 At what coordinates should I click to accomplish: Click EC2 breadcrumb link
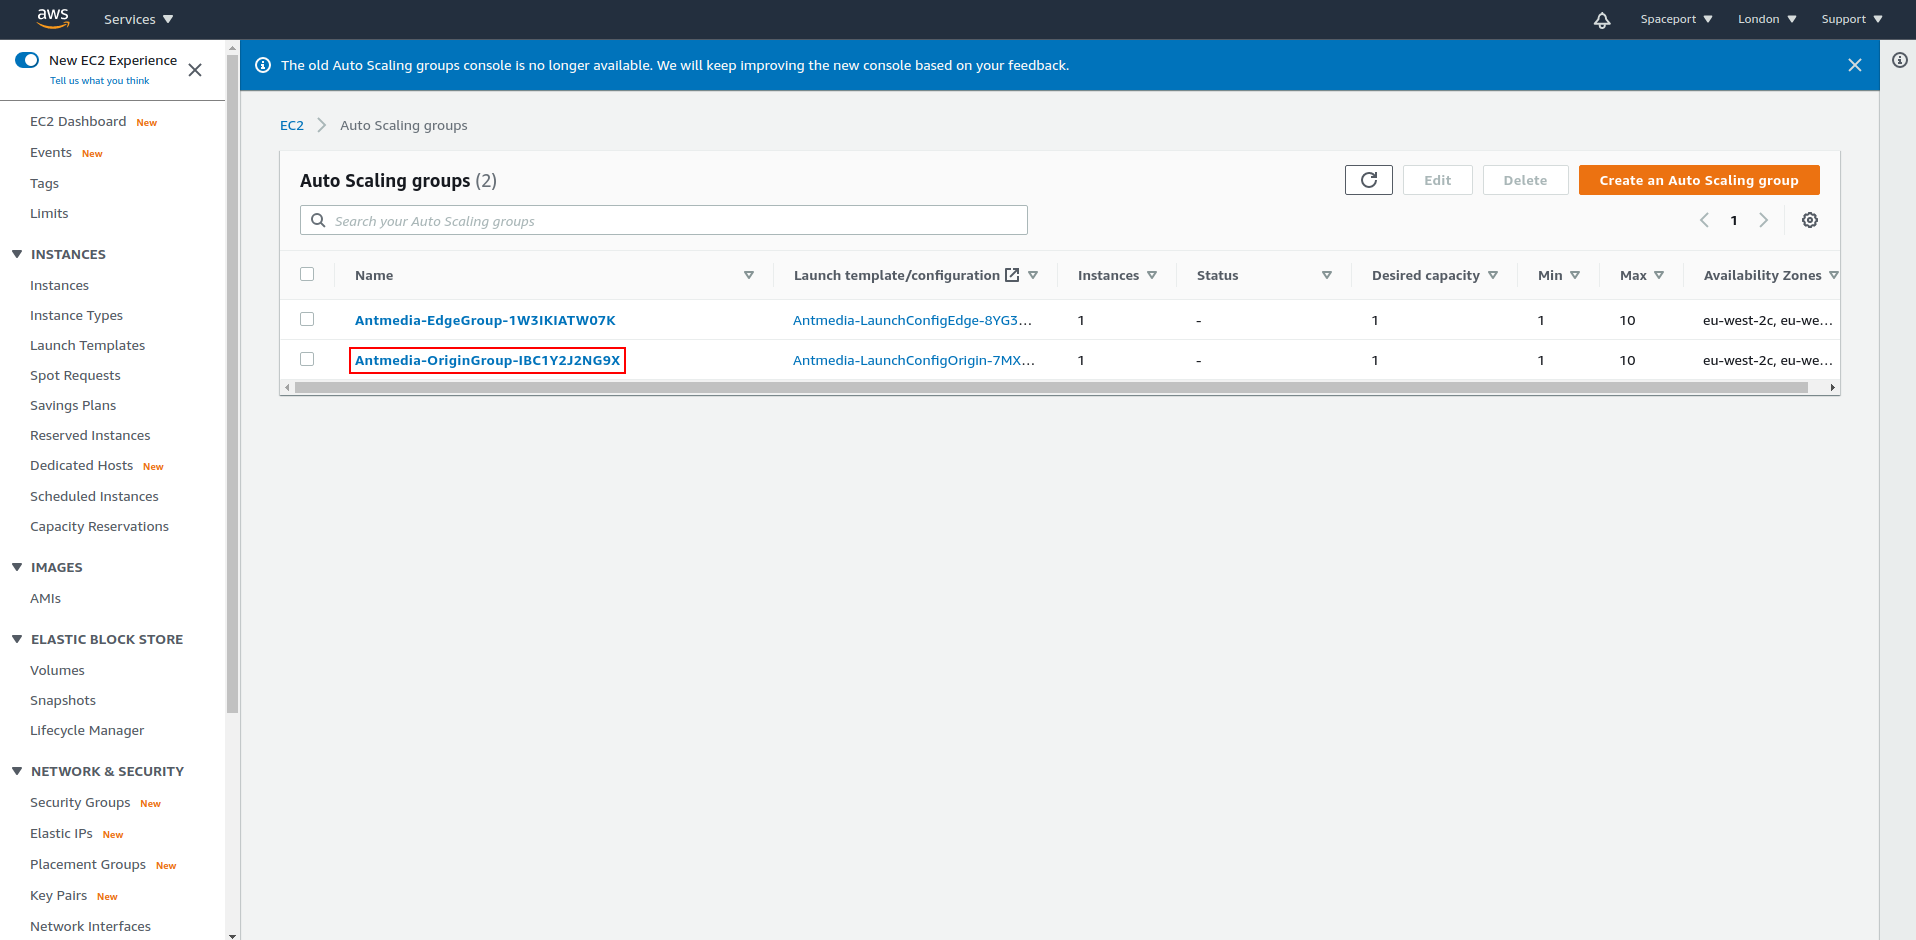[x=292, y=125]
